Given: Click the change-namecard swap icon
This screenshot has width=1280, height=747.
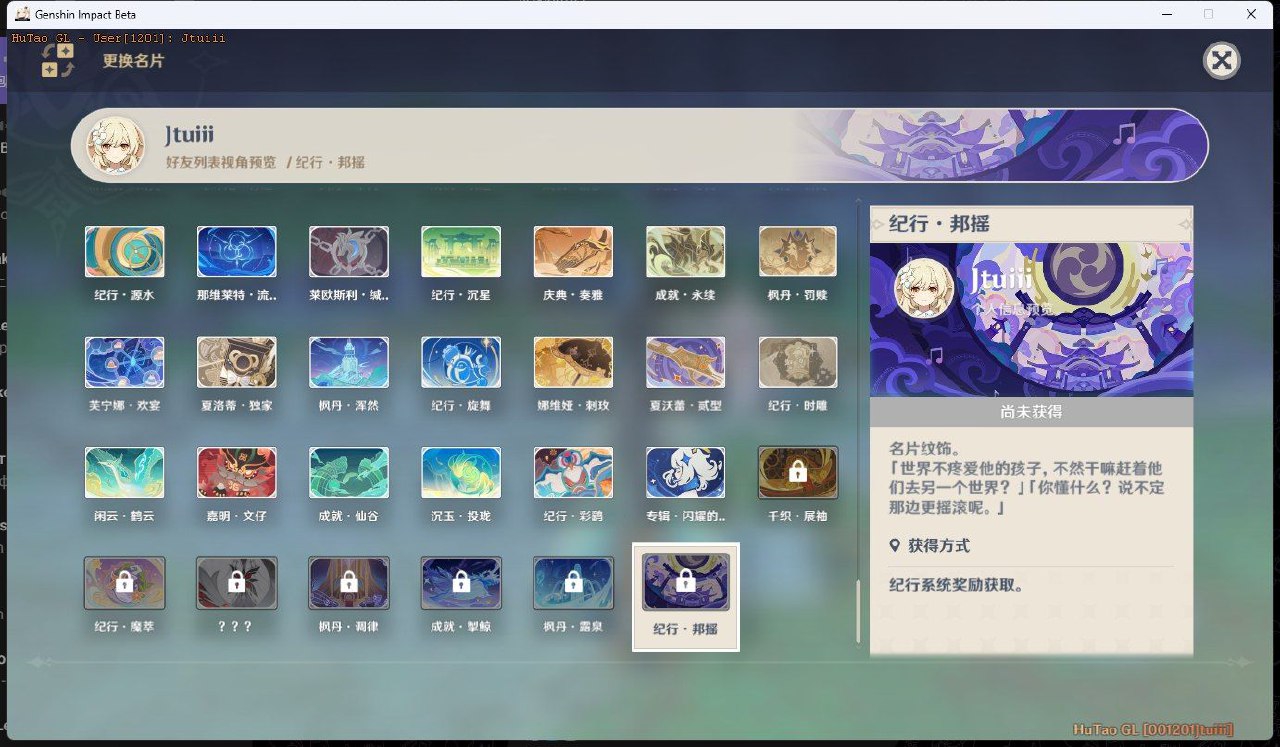Looking at the screenshot, I should [57, 60].
